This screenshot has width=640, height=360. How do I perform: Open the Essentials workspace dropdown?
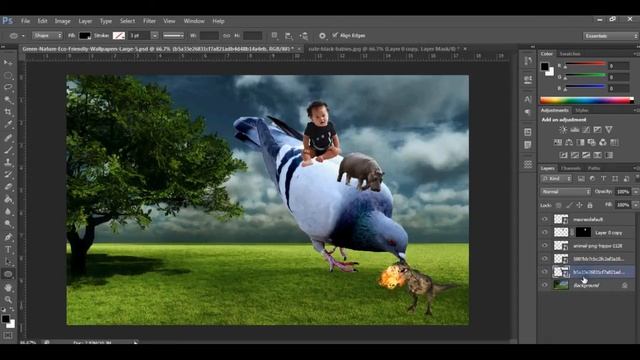pyautogui.click(x=610, y=36)
